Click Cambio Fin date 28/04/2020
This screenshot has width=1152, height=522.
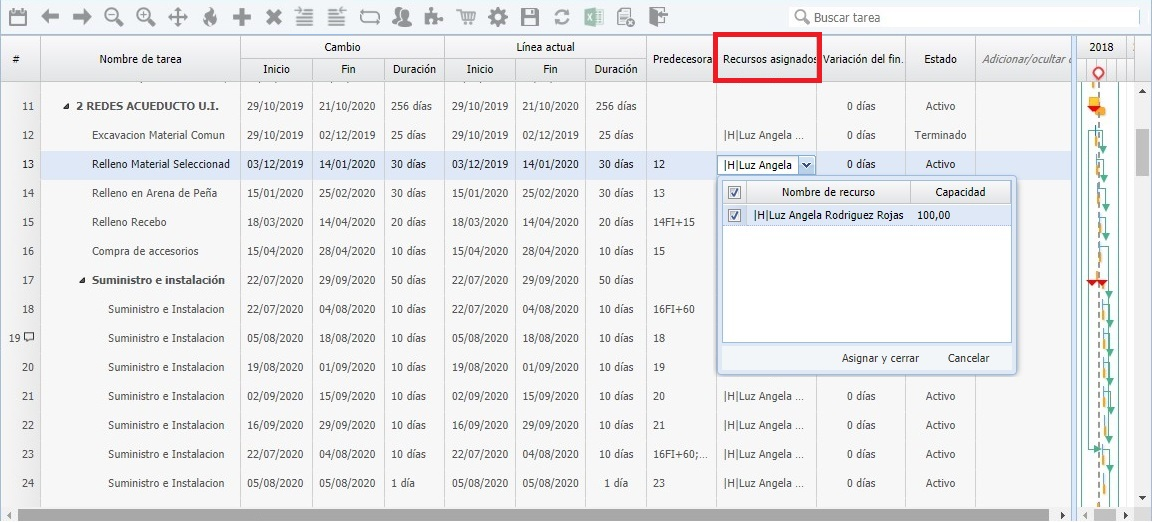click(x=348, y=251)
